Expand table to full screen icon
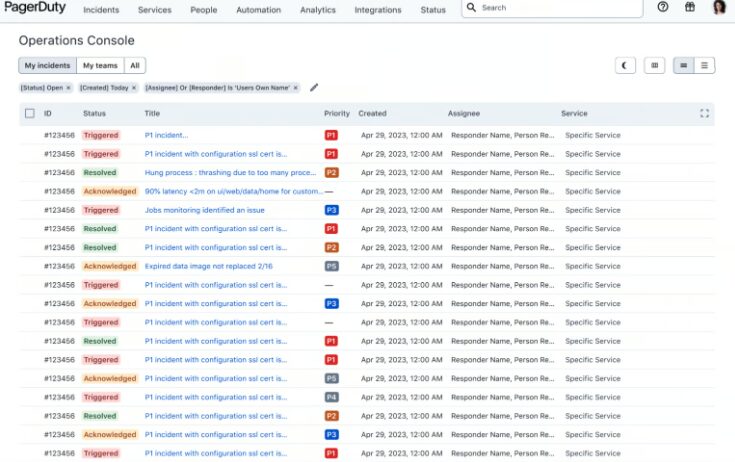Image resolution: width=735 pixels, height=462 pixels. tap(704, 113)
